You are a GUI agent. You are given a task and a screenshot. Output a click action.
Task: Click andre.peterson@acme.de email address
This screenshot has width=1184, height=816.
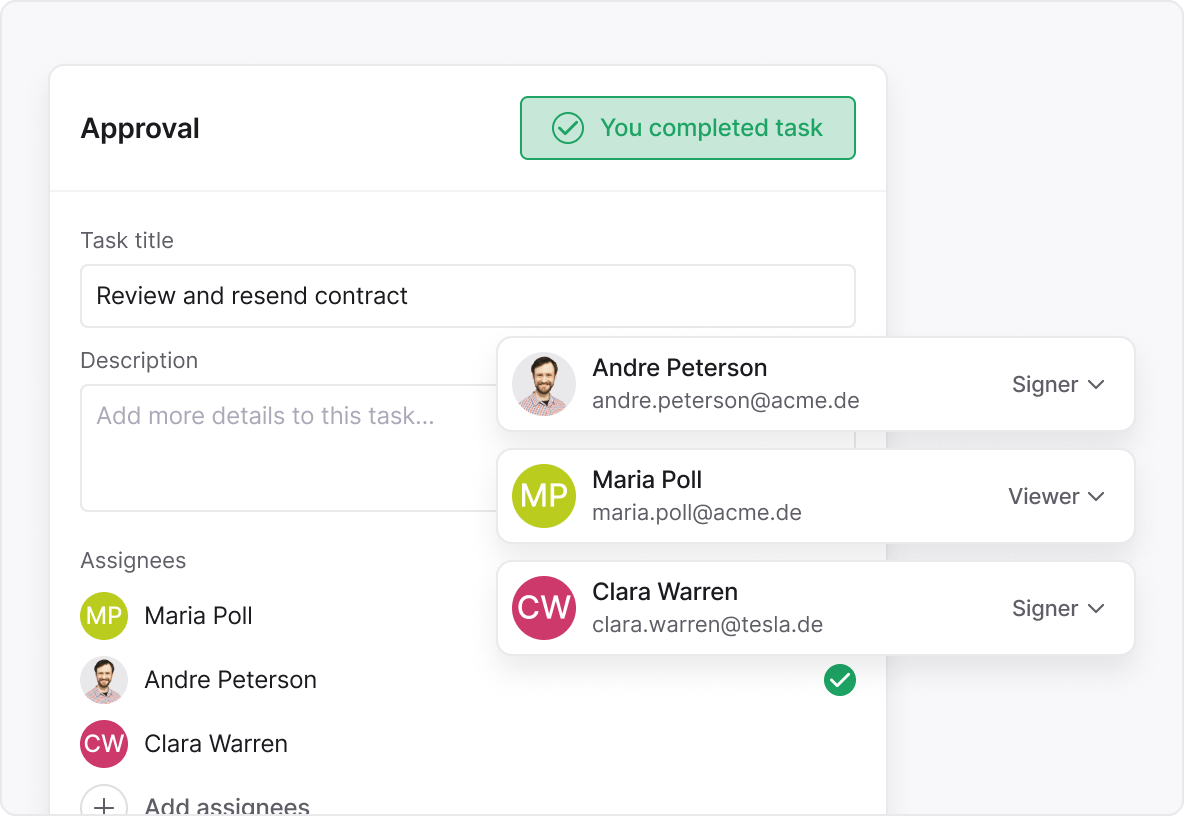[726, 401]
